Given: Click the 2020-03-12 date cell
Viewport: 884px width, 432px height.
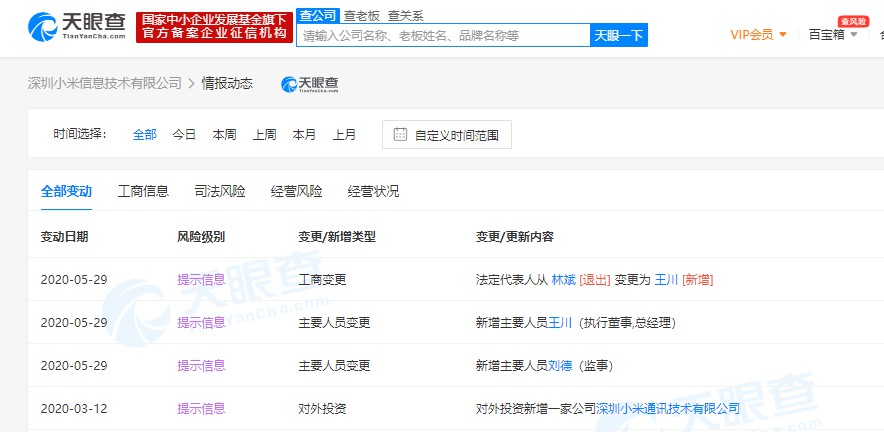Looking at the screenshot, I should tap(74, 408).
